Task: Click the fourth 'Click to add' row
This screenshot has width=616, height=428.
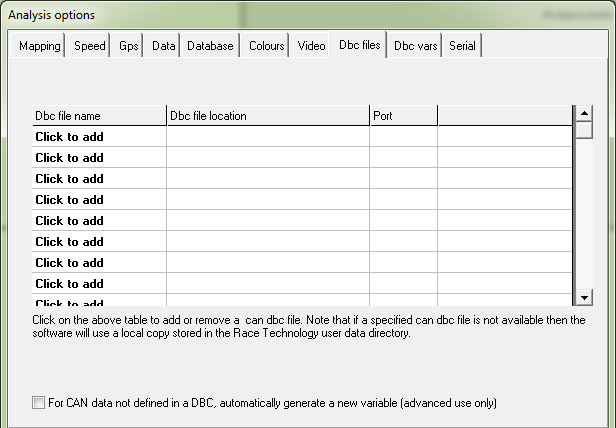Action: point(69,200)
